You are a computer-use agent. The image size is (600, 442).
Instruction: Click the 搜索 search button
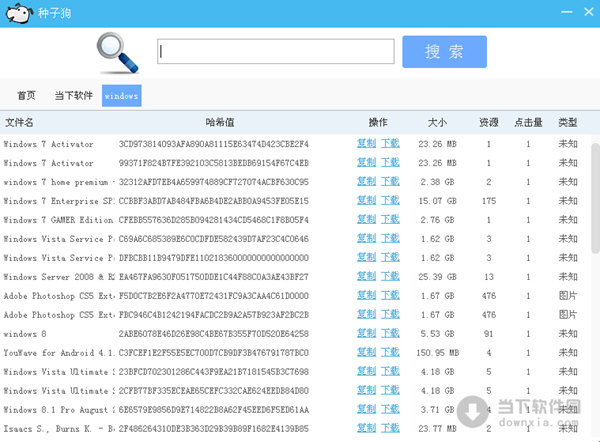click(444, 52)
